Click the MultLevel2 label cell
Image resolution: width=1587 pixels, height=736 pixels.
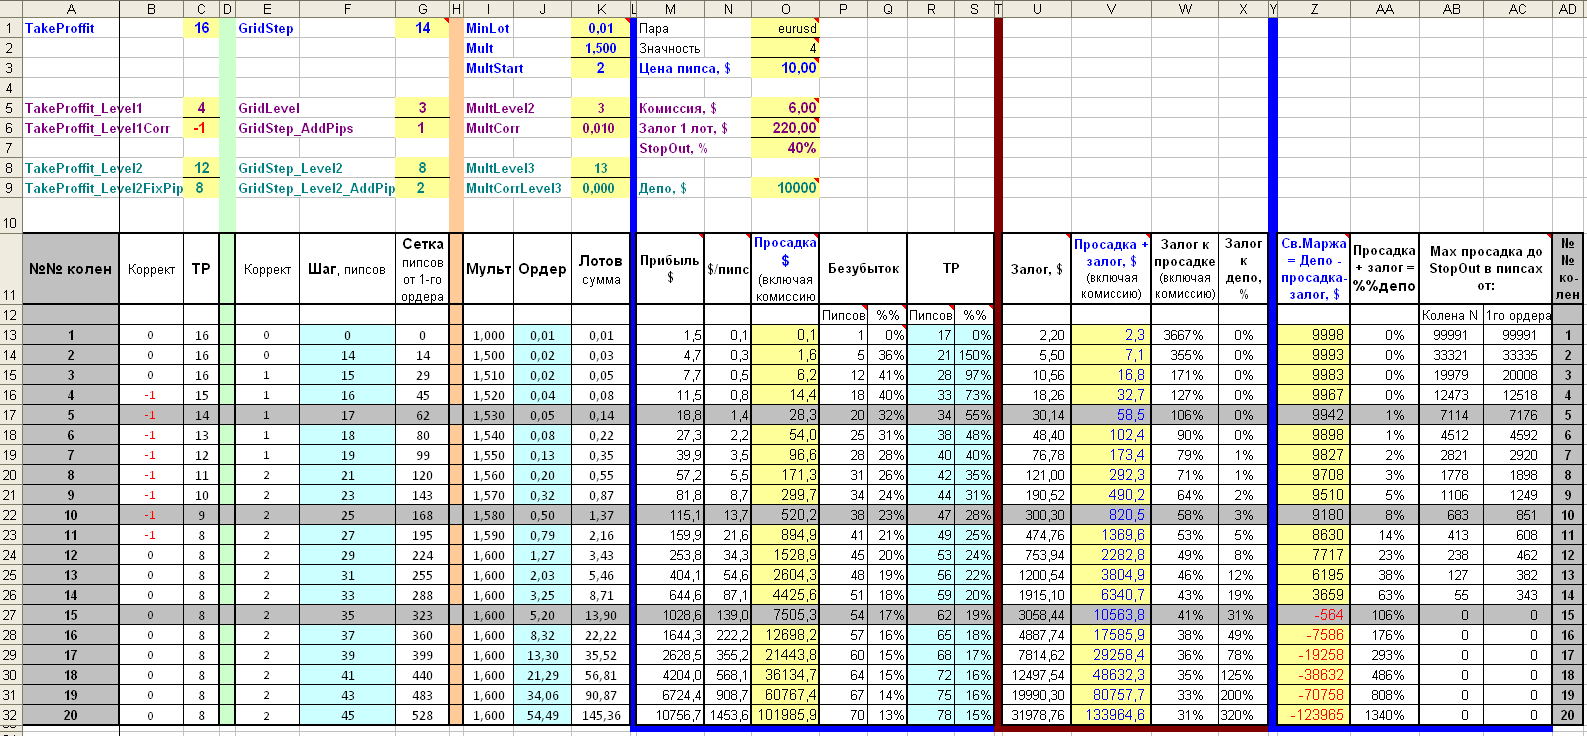click(x=517, y=108)
